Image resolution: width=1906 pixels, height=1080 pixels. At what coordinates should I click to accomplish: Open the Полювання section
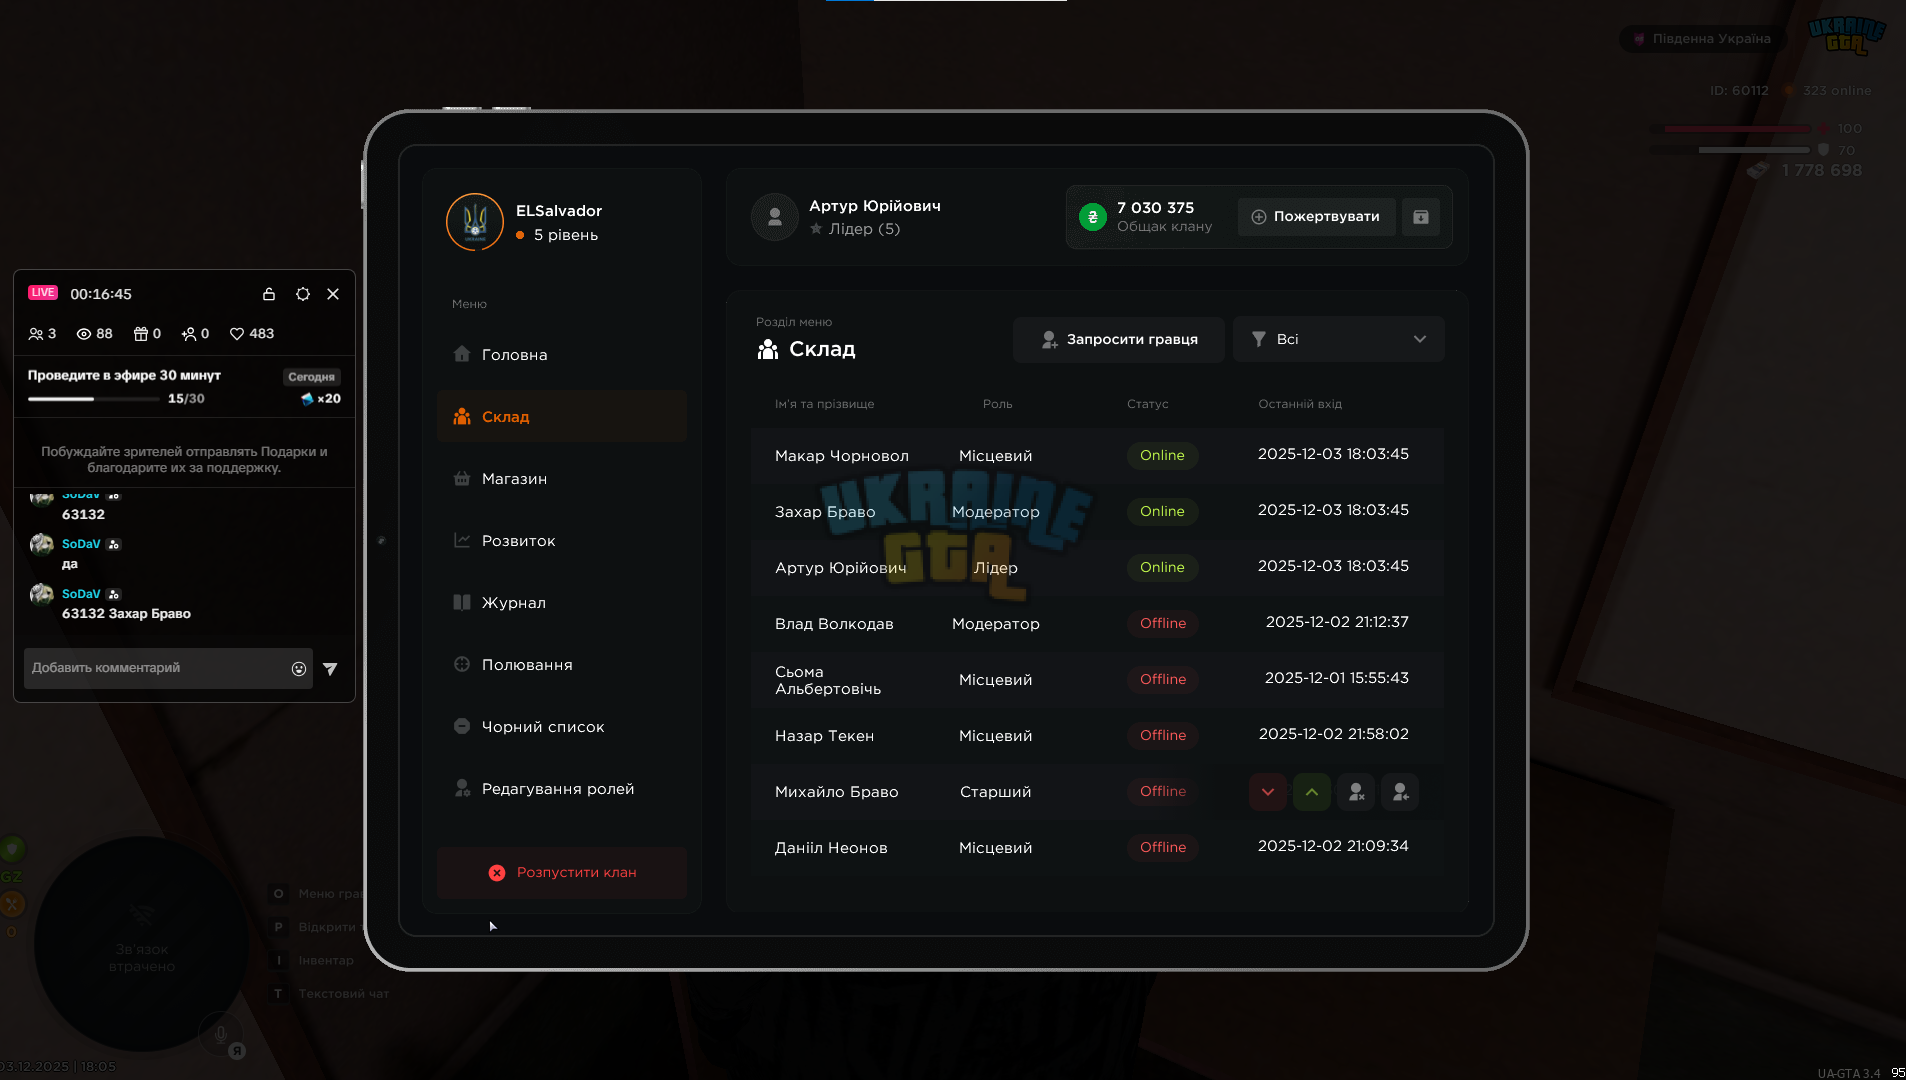[562, 665]
